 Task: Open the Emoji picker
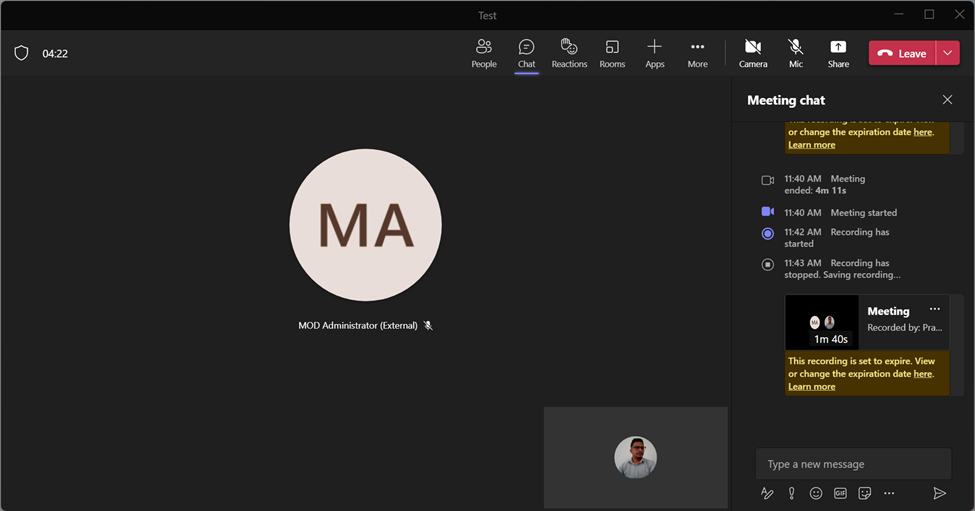tap(816, 493)
